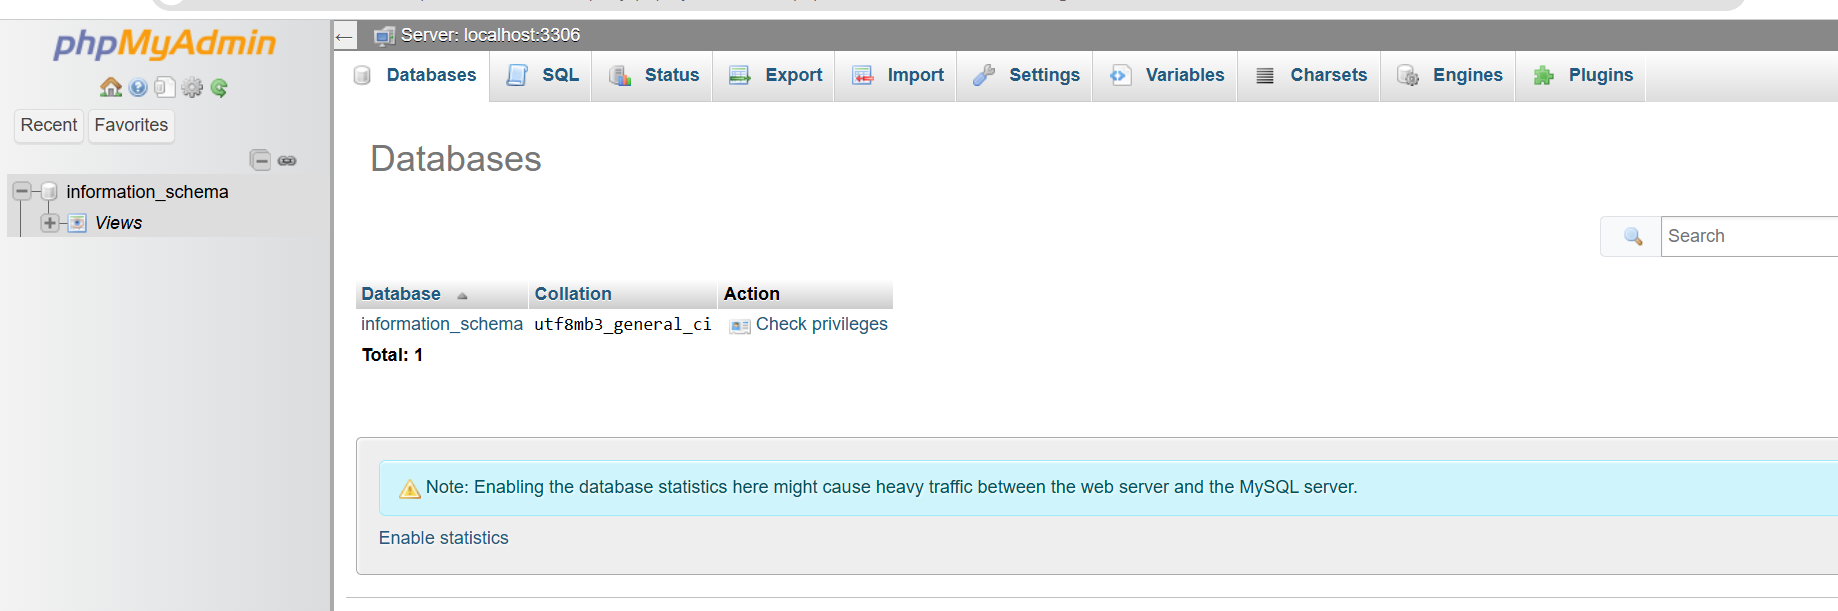Toggle the link with main panel icon

click(287, 160)
